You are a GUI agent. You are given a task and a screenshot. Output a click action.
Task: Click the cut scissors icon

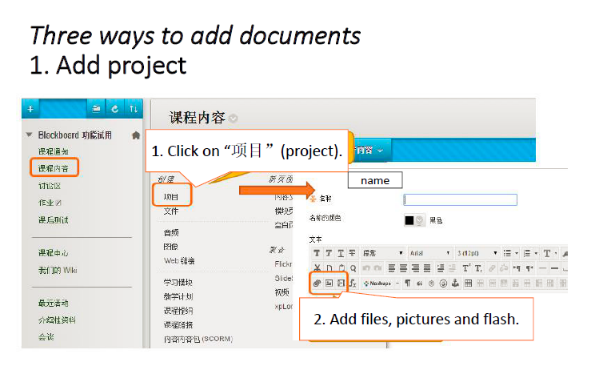317,268
